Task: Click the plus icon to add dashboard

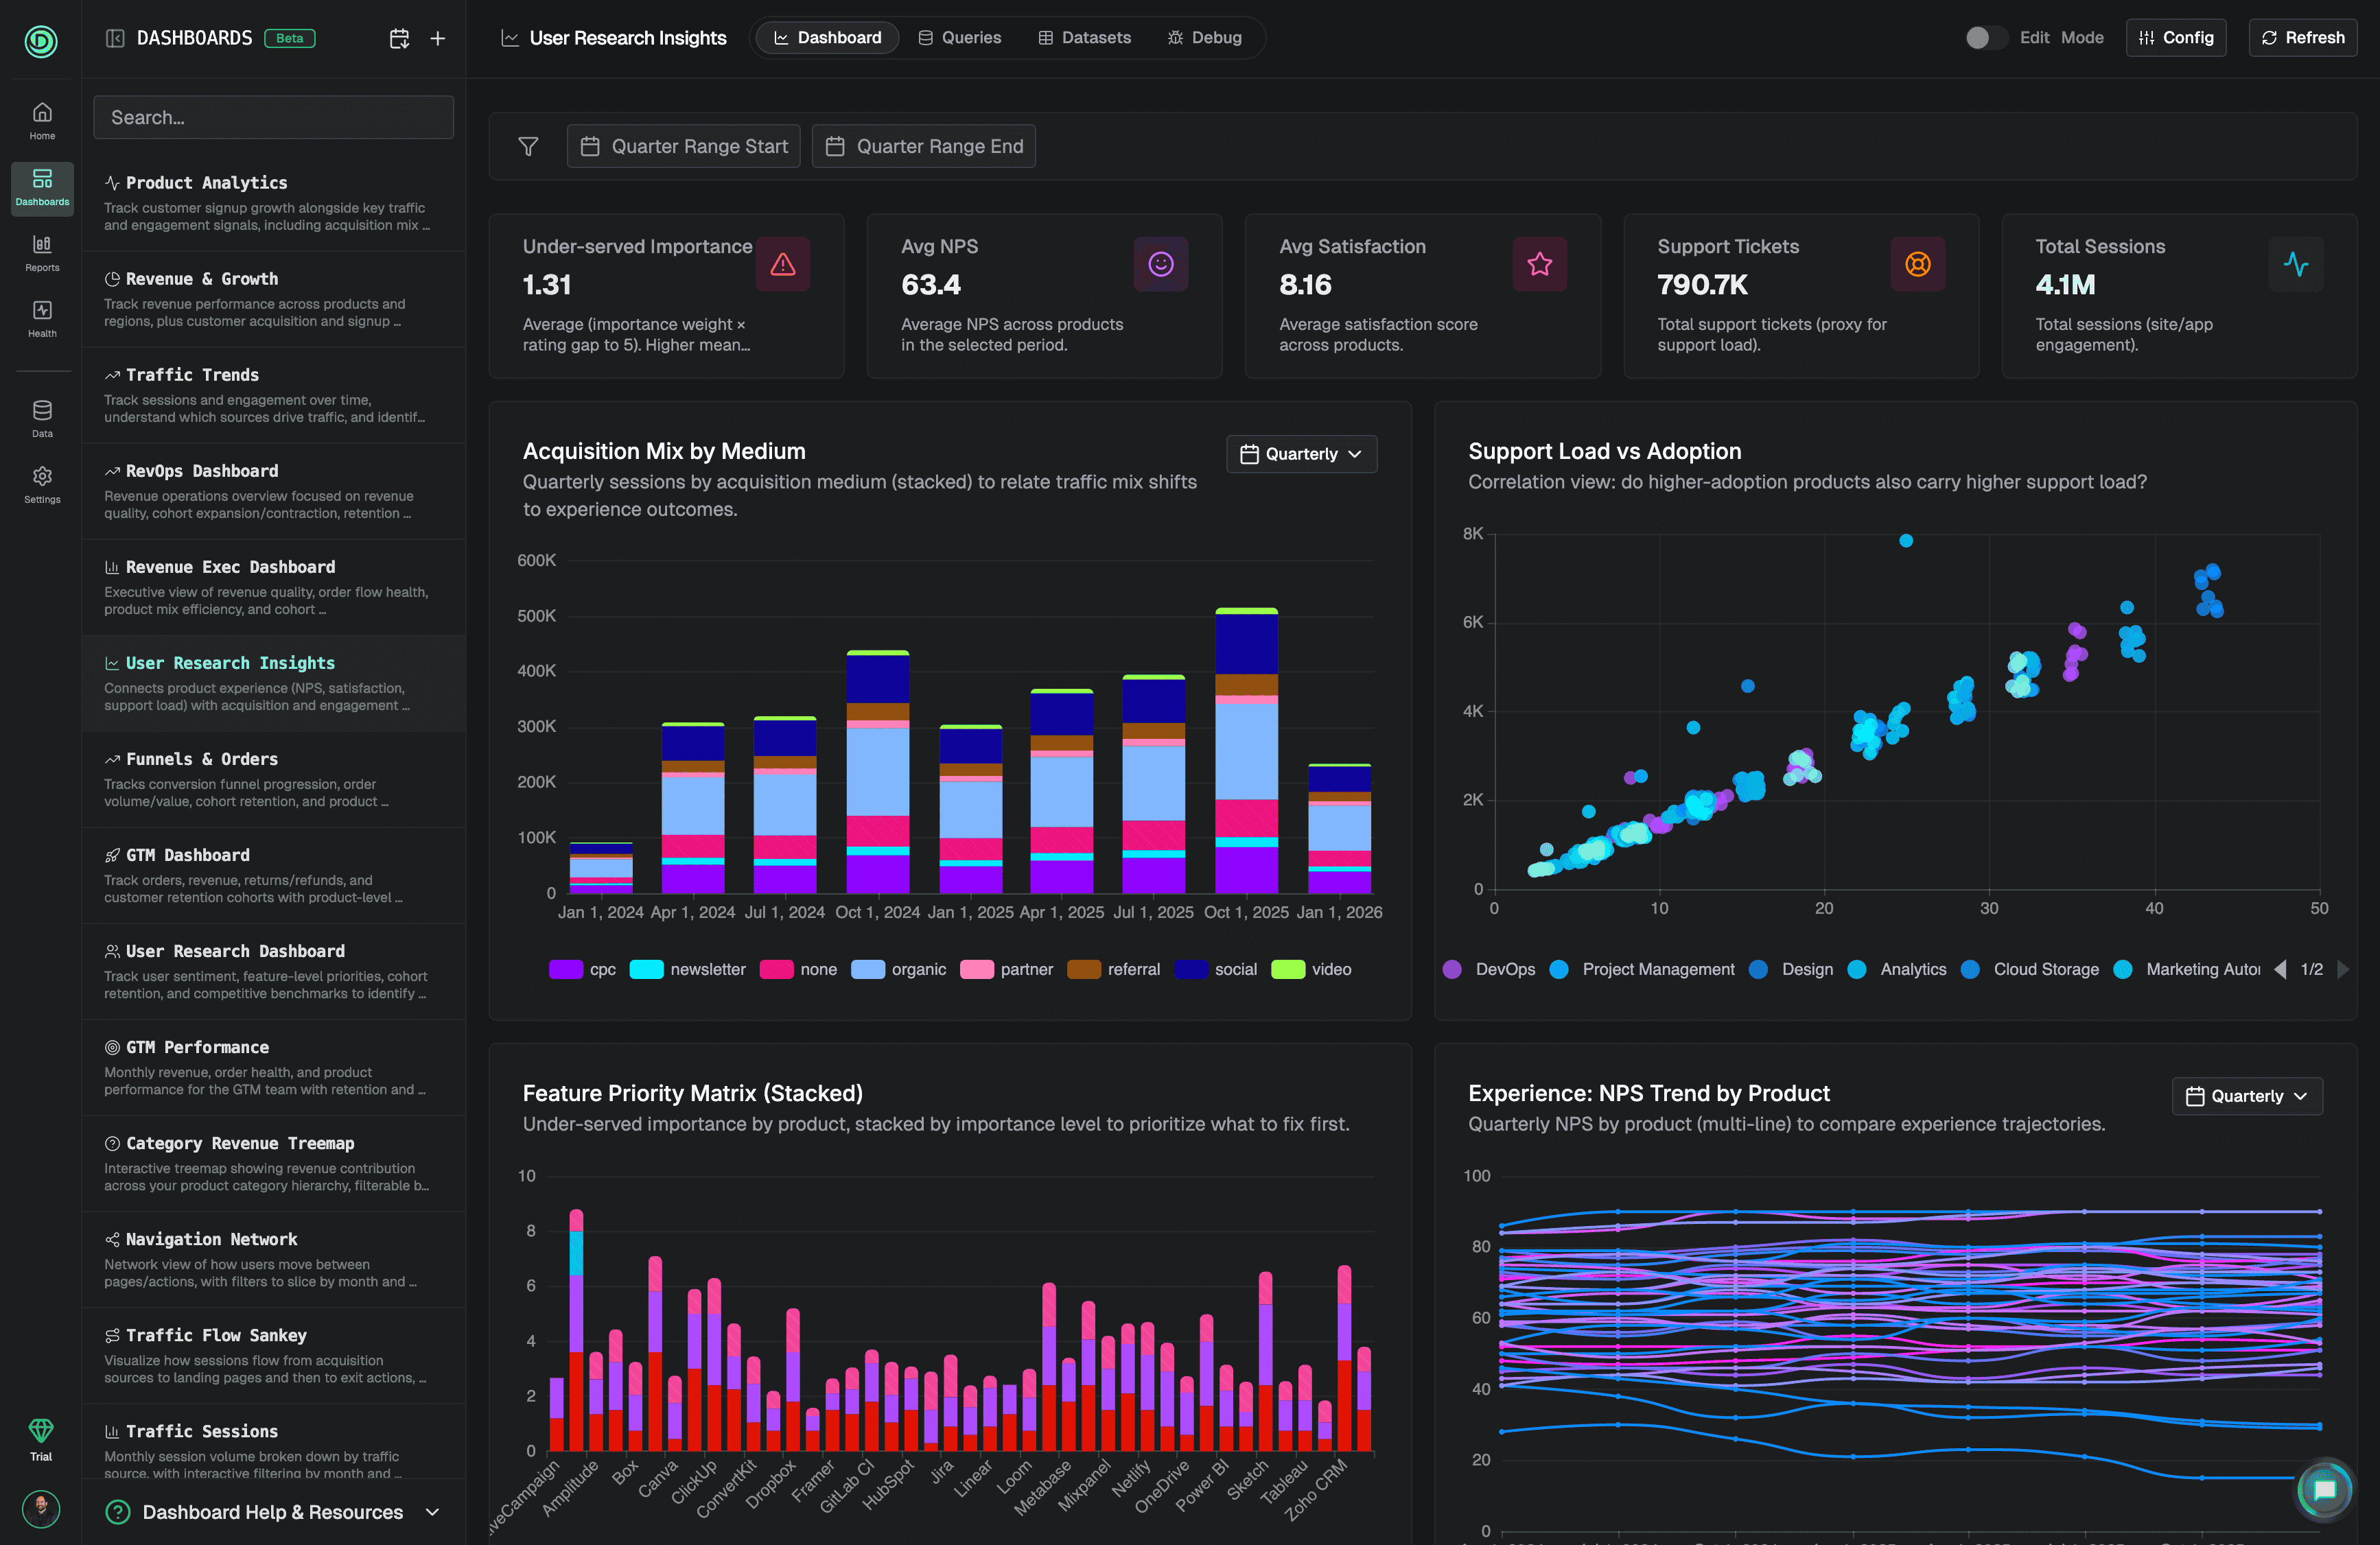Action: pos(438,38)
